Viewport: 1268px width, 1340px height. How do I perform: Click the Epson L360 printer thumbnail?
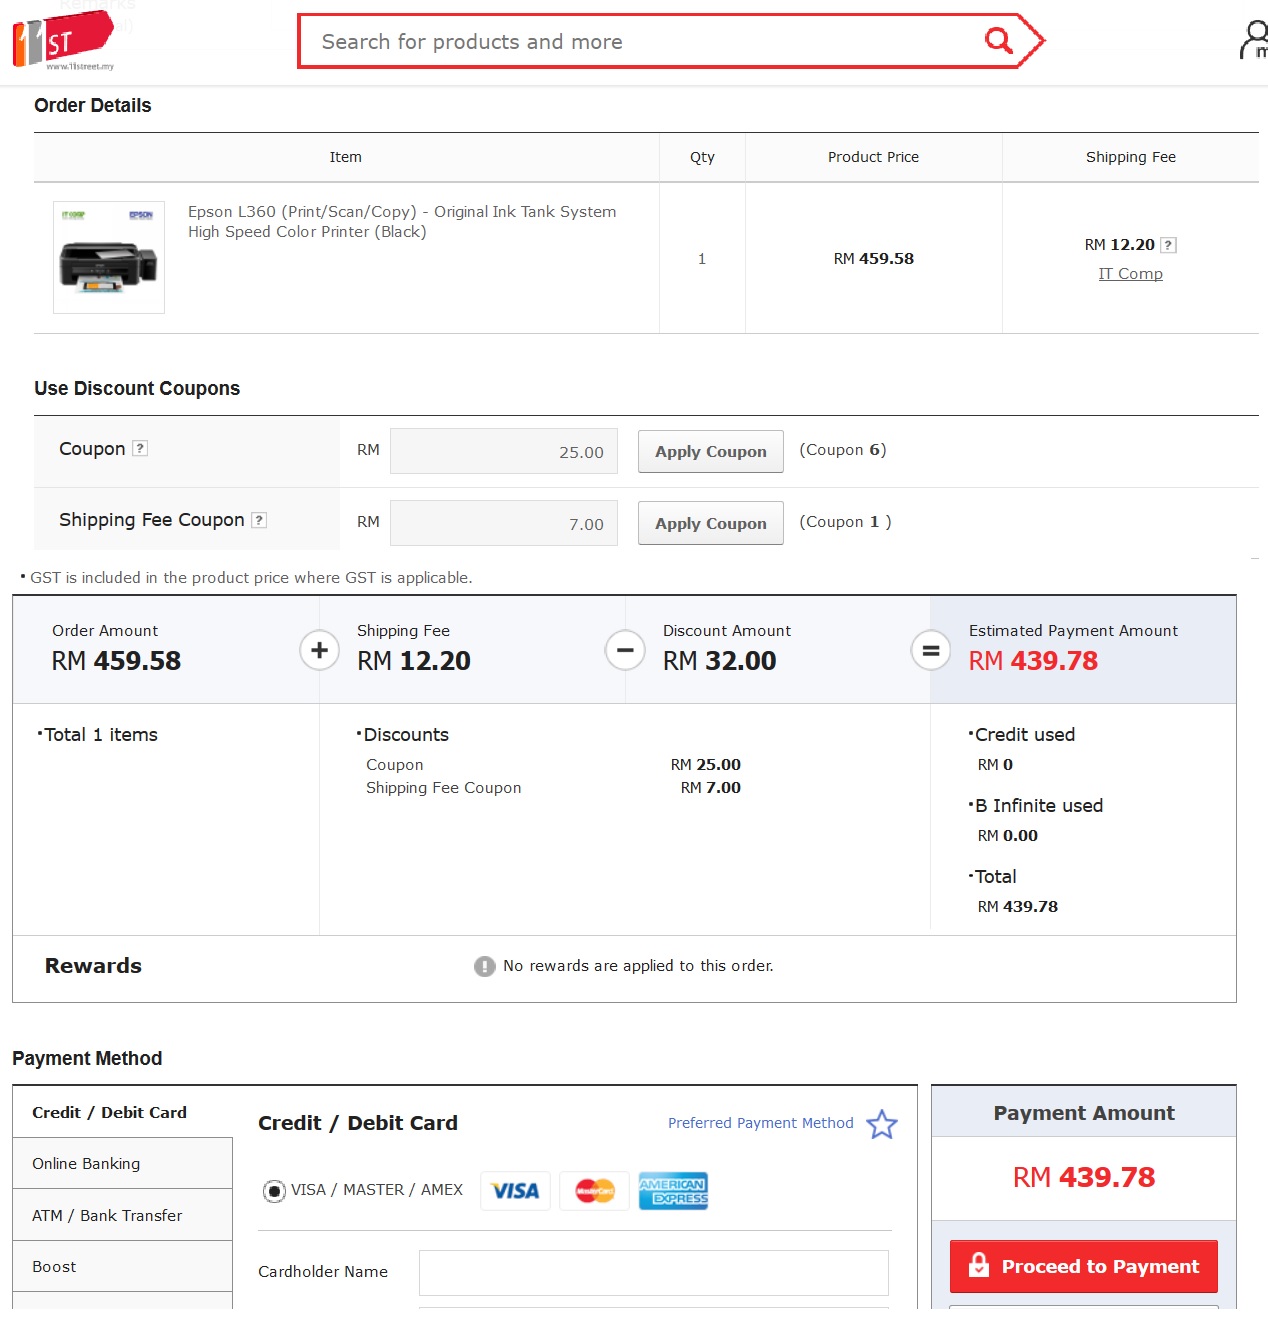pos(109,258)
